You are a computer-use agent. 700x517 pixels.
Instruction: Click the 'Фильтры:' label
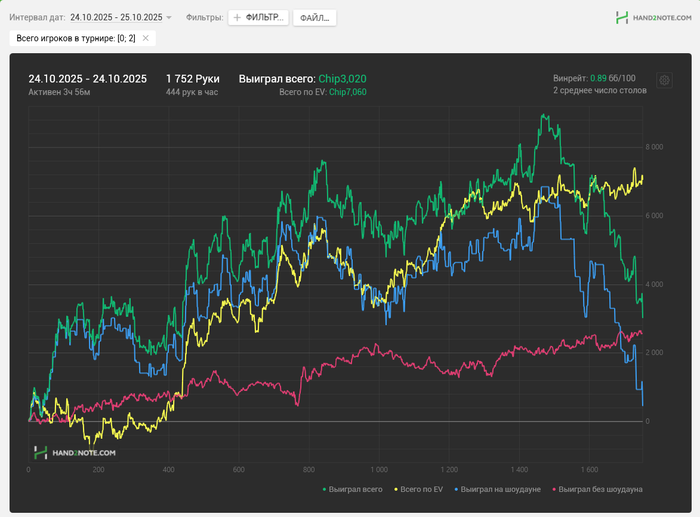(x=204, y=17)
